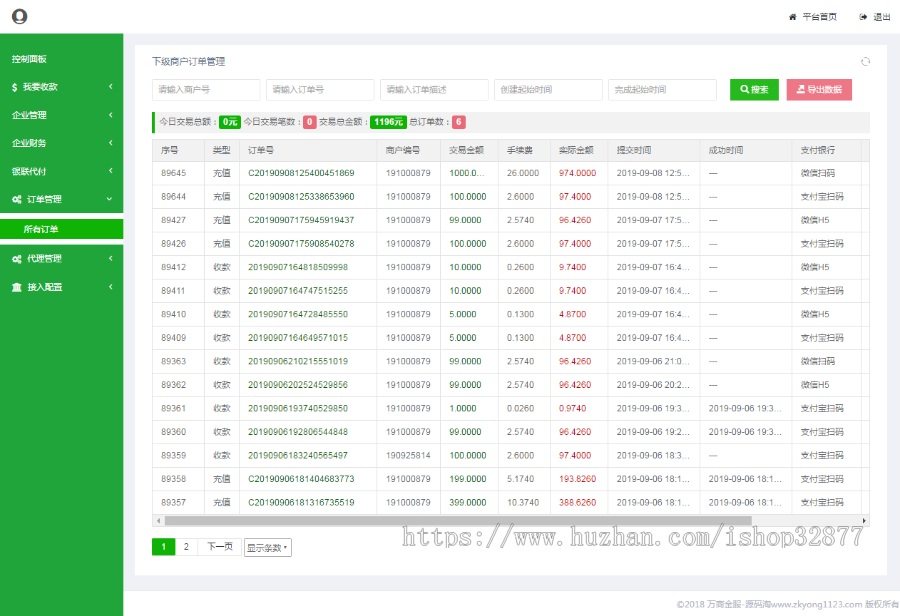Expand 接入配置 sidebar menu chevron
Viewport: 900px width, 616px height.
coord(111,287)
